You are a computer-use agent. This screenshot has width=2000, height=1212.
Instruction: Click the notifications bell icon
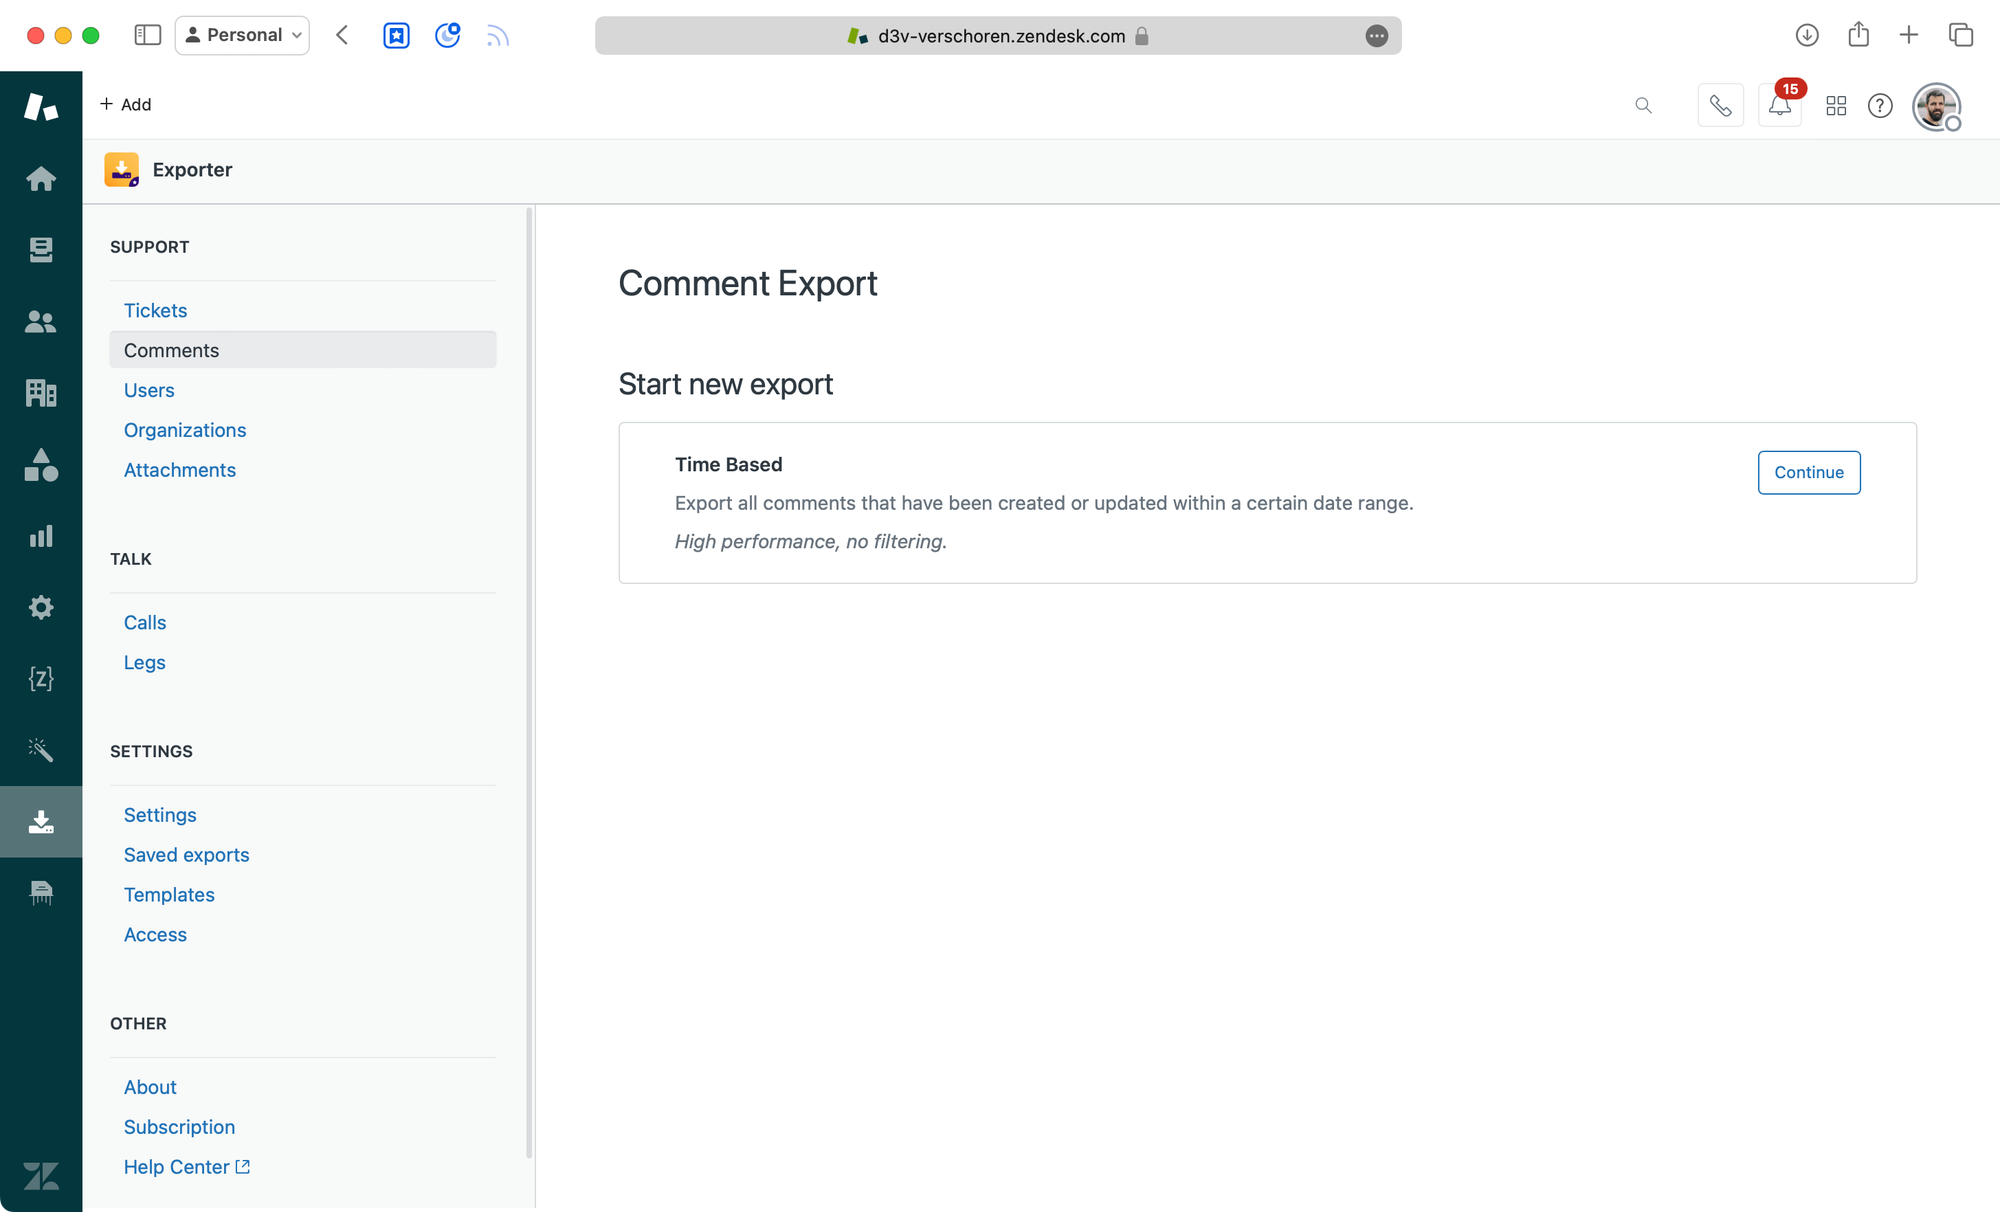click(x=1779, y=106)
